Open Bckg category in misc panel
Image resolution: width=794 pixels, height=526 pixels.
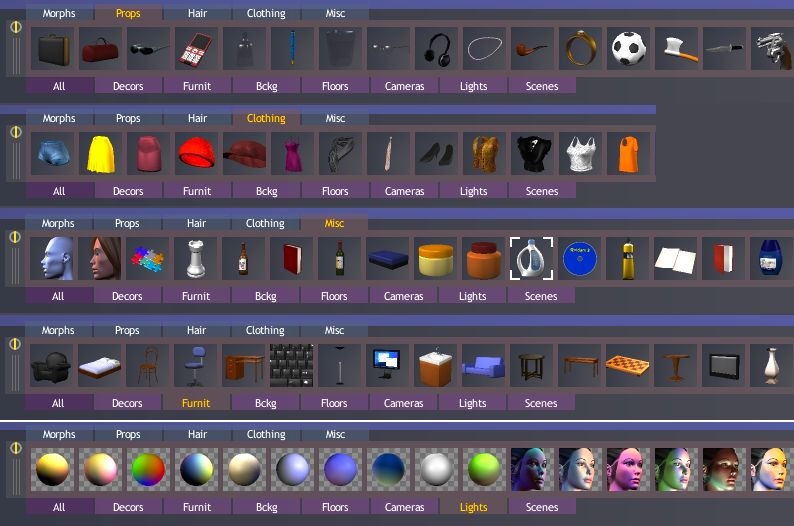(265, 296)
